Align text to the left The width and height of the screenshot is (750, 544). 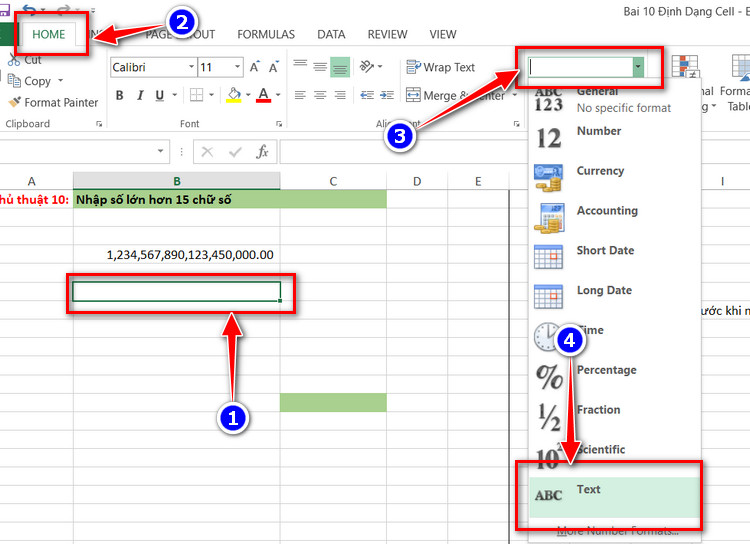pos(300,95)
